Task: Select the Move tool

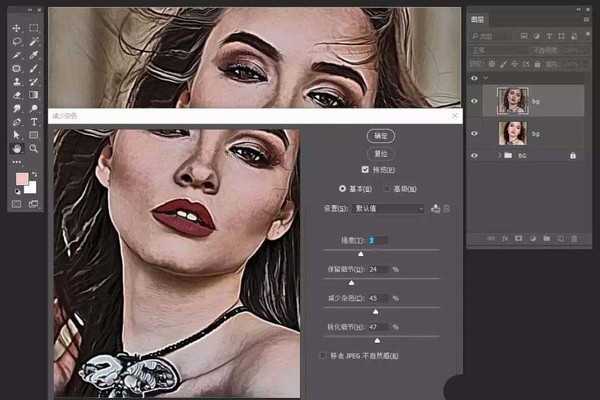Action: click(x=16, y=28)
